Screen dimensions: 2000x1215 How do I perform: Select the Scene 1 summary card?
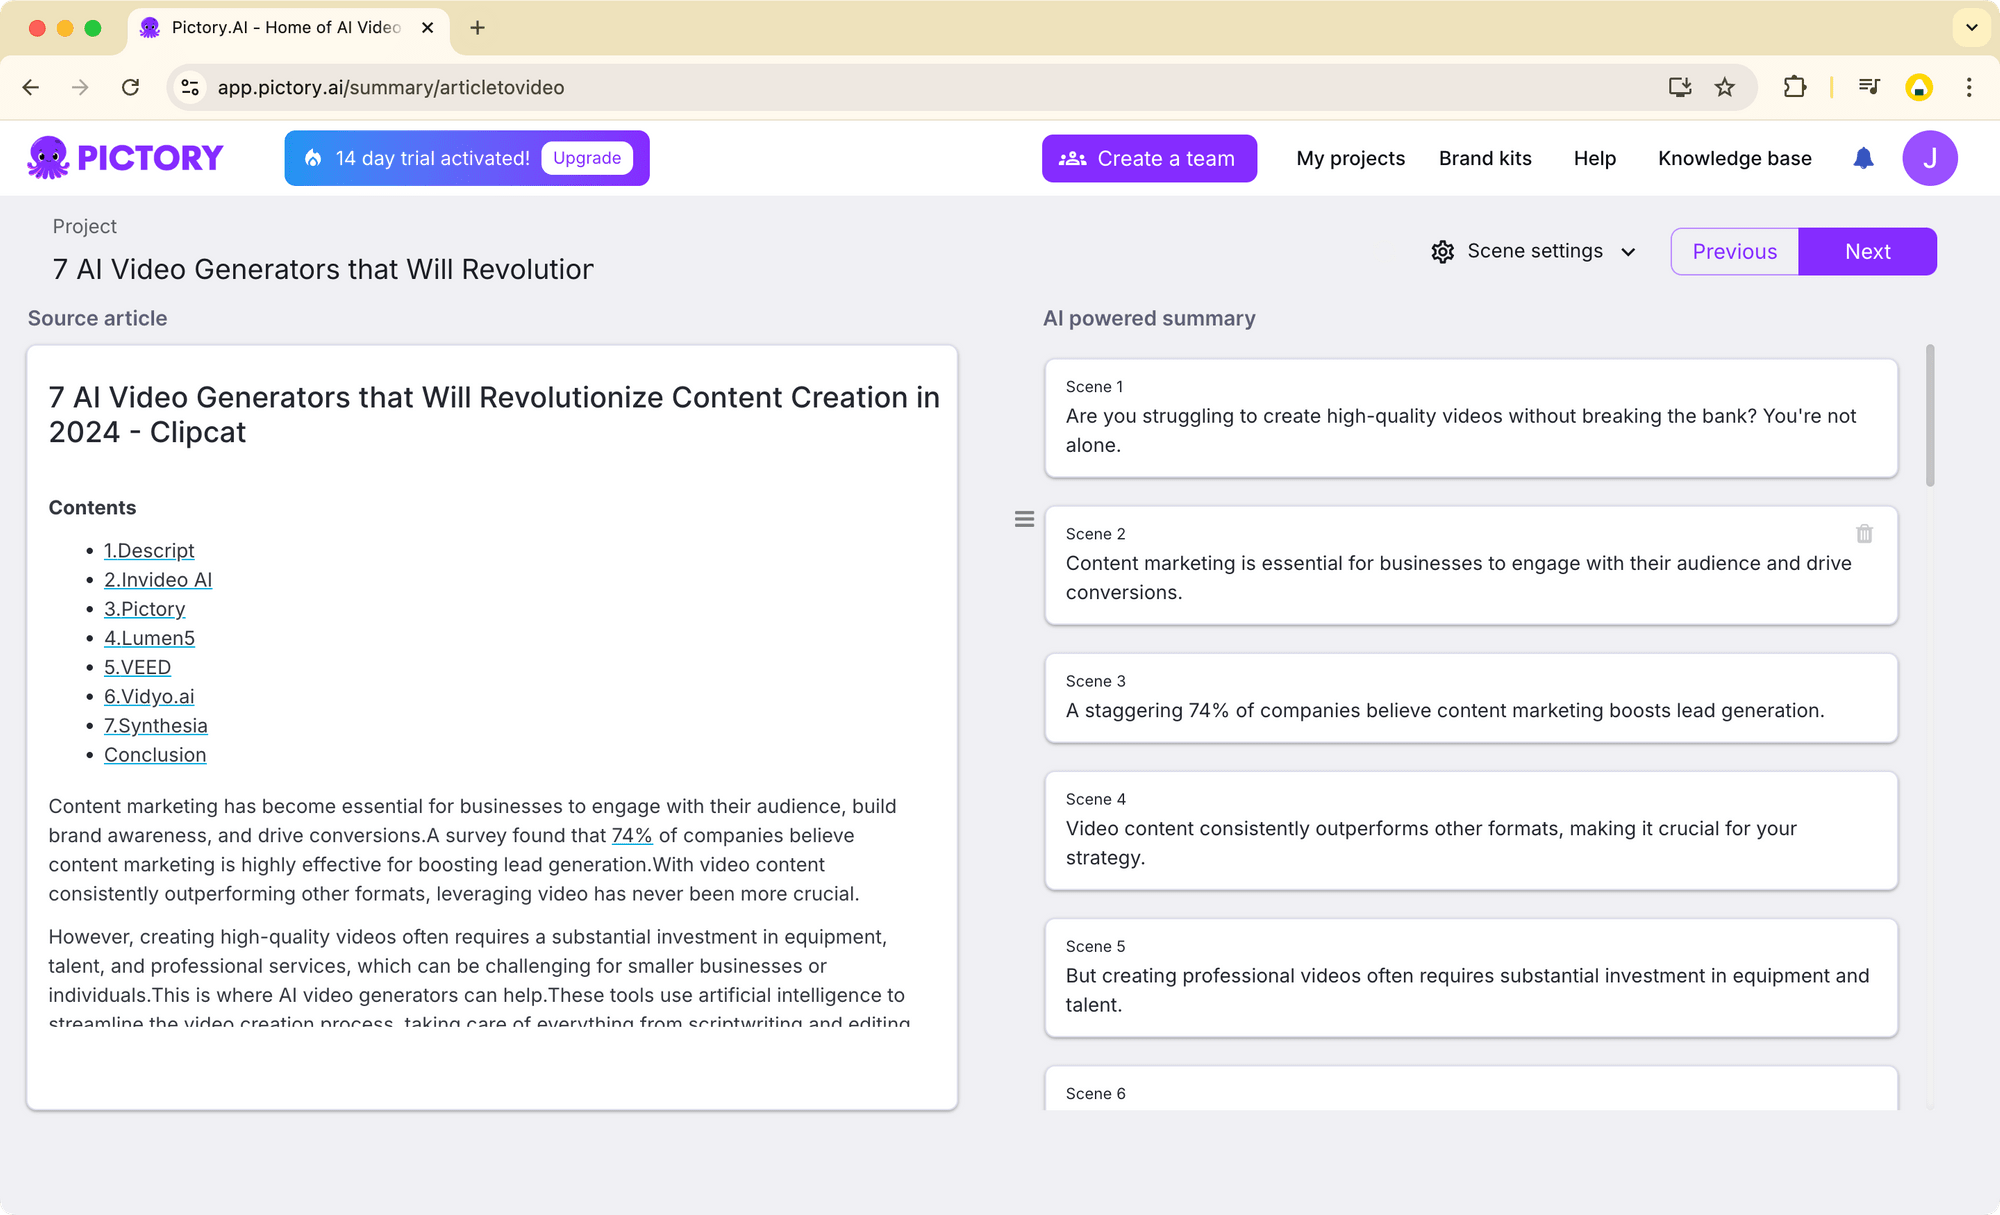[x=1471, y=418]
